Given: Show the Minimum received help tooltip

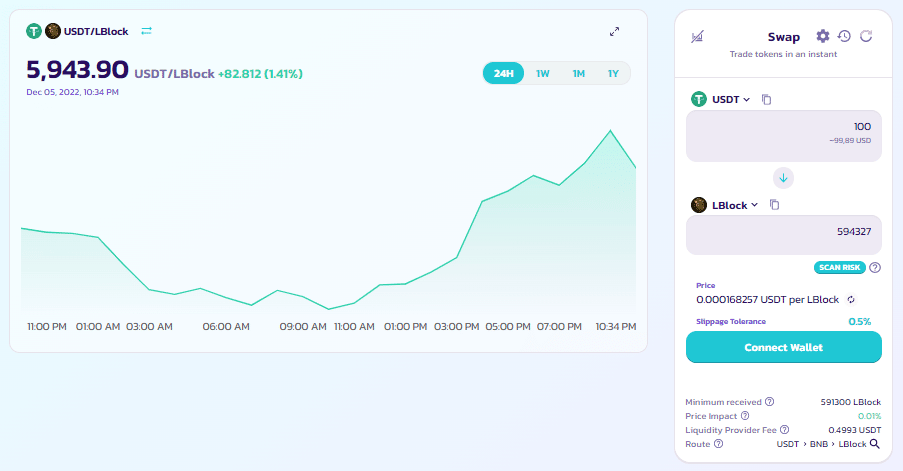Looking at the screenshot, I should pos(770,401).
